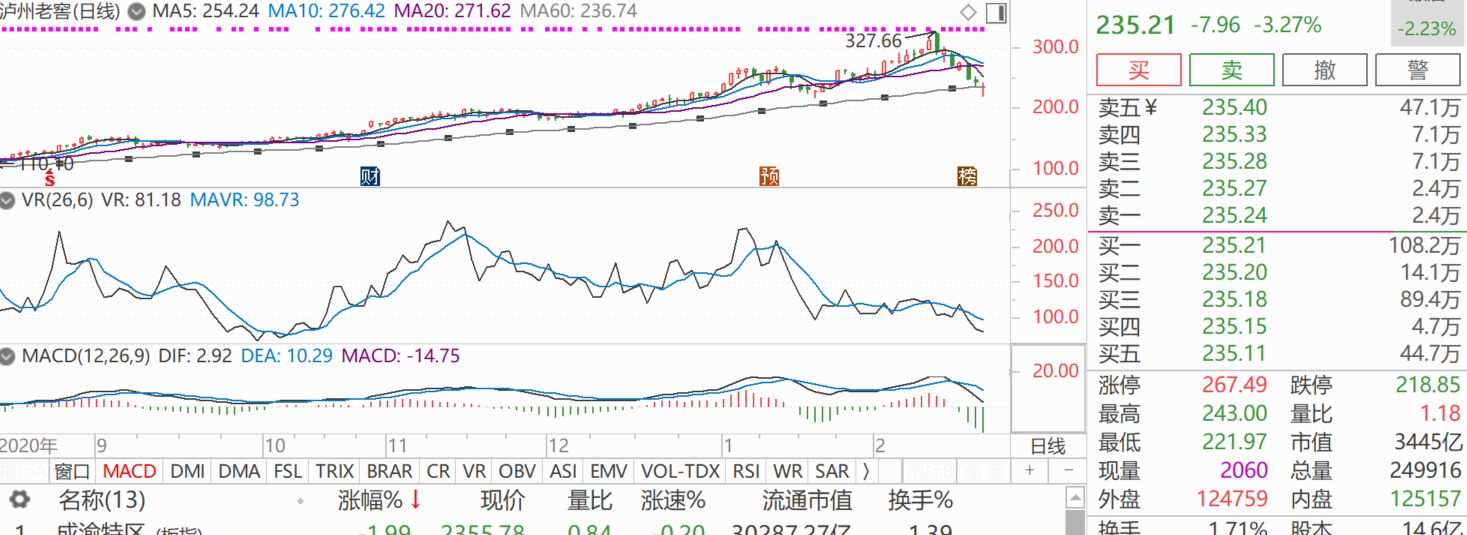Click the 警 alert button
Image resolution: width=1467 pixels, height=535 pixels.
click(1418, 70)
